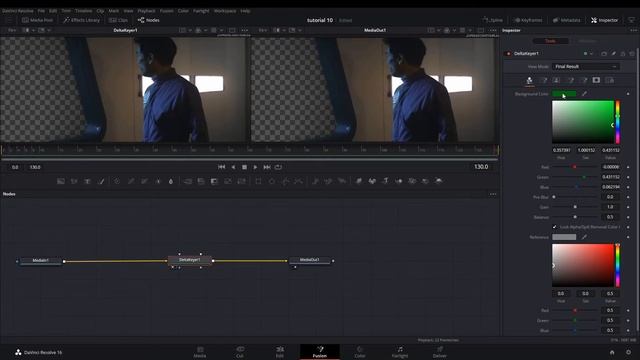Open the Workspace menu
This screenshot has height=360, width=640.
(x=225, y=11)
